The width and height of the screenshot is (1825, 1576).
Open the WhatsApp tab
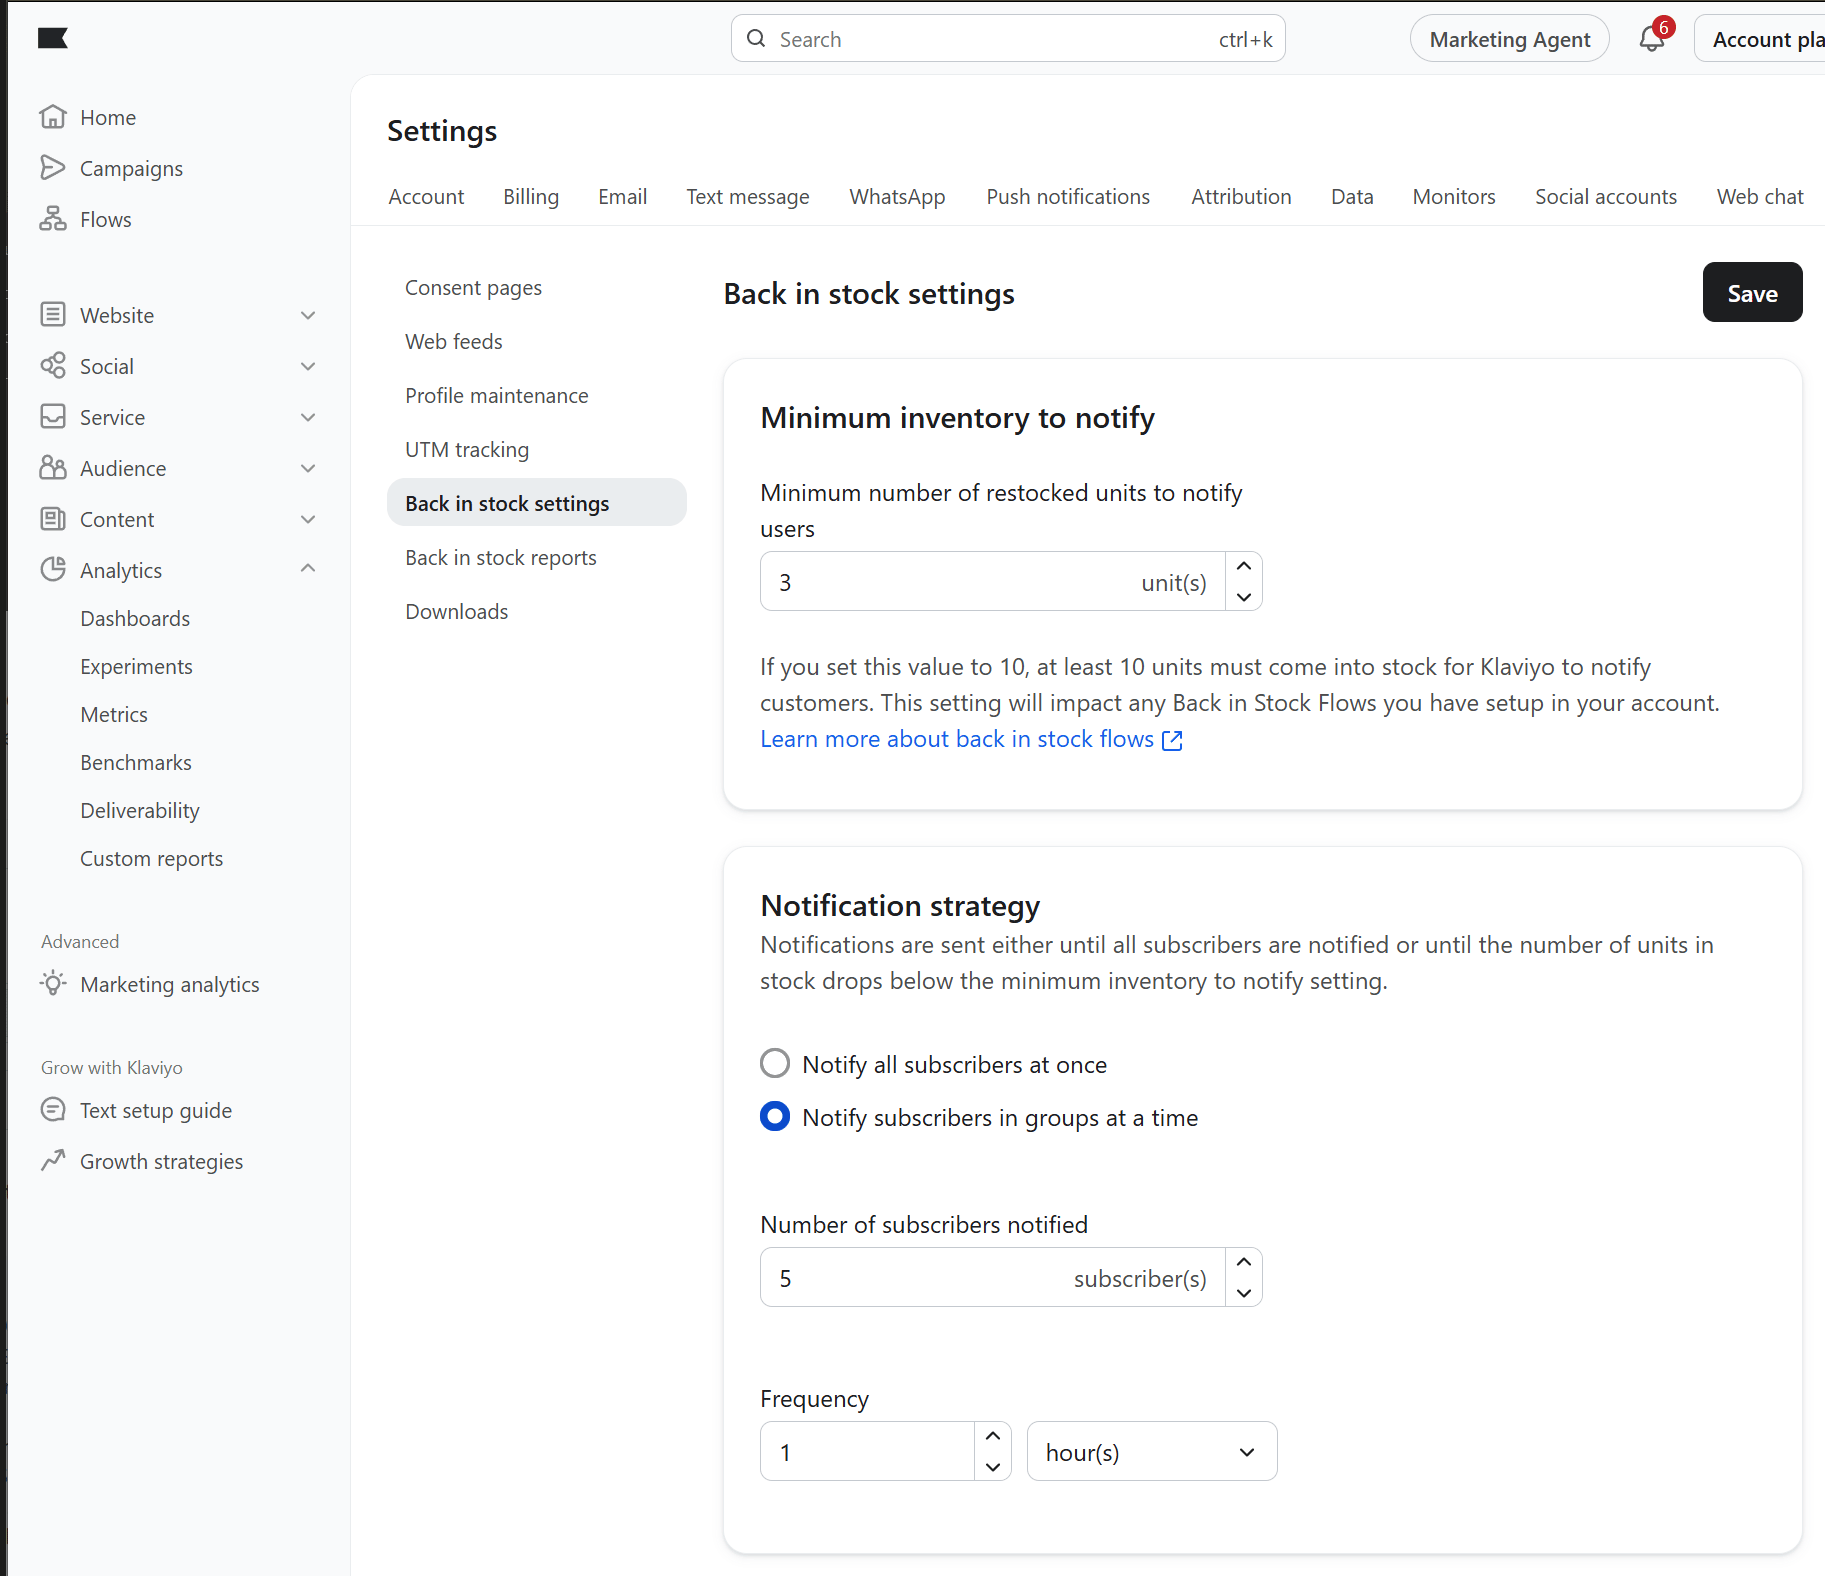(x=897, y=197)
